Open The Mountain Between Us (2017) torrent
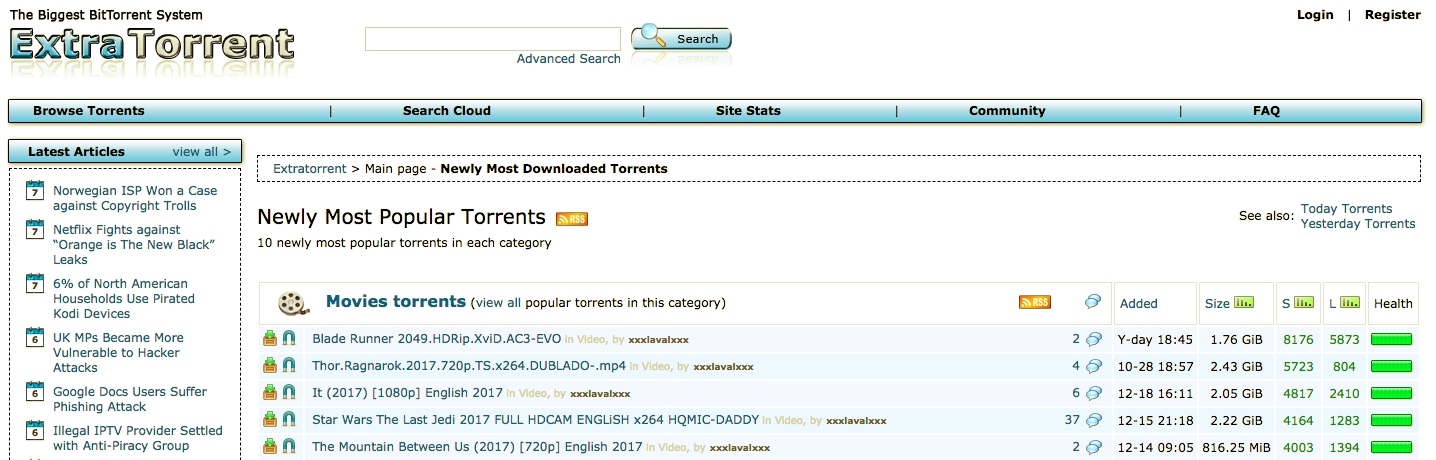1436x460 pixels. (477, 447)
